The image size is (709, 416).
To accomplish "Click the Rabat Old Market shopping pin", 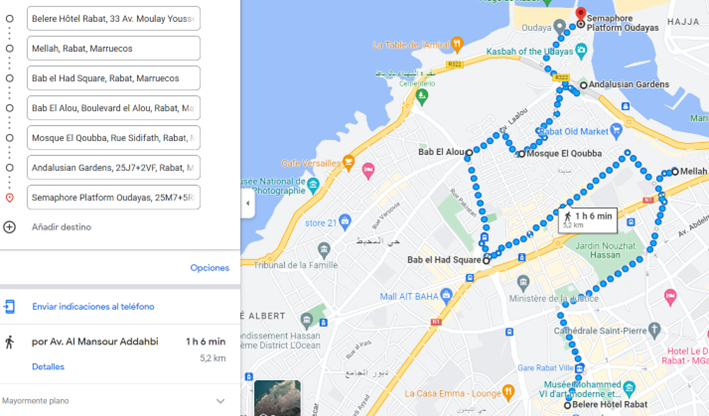I will (x=616, y=131).
